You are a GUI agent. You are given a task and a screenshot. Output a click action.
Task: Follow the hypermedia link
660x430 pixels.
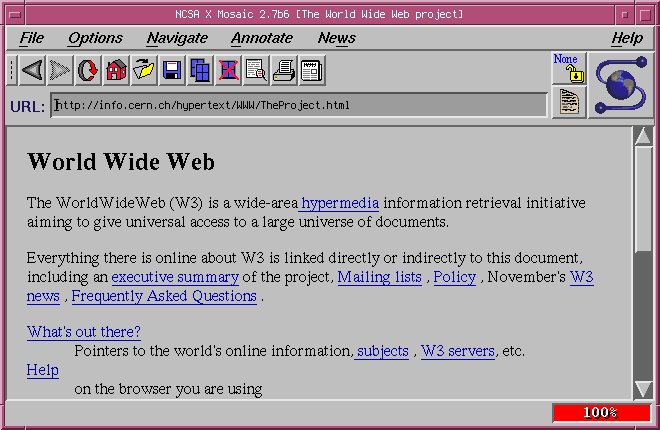(340, 203)
